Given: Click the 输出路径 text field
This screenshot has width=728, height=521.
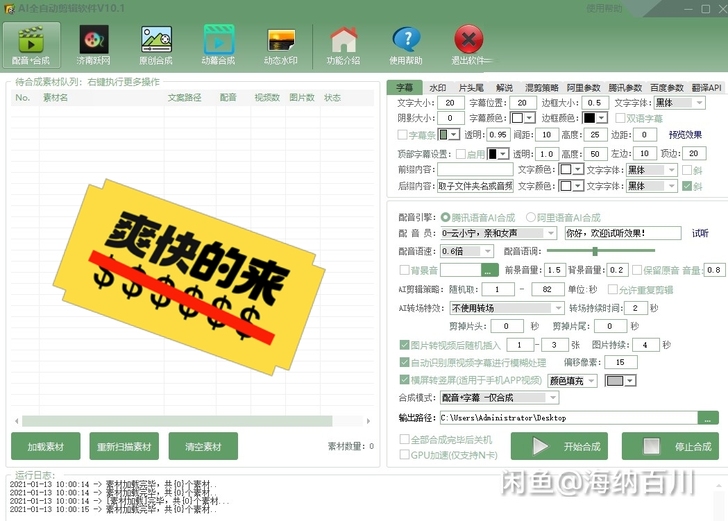Looking at the screenshot, I should [x=569, y=418].
